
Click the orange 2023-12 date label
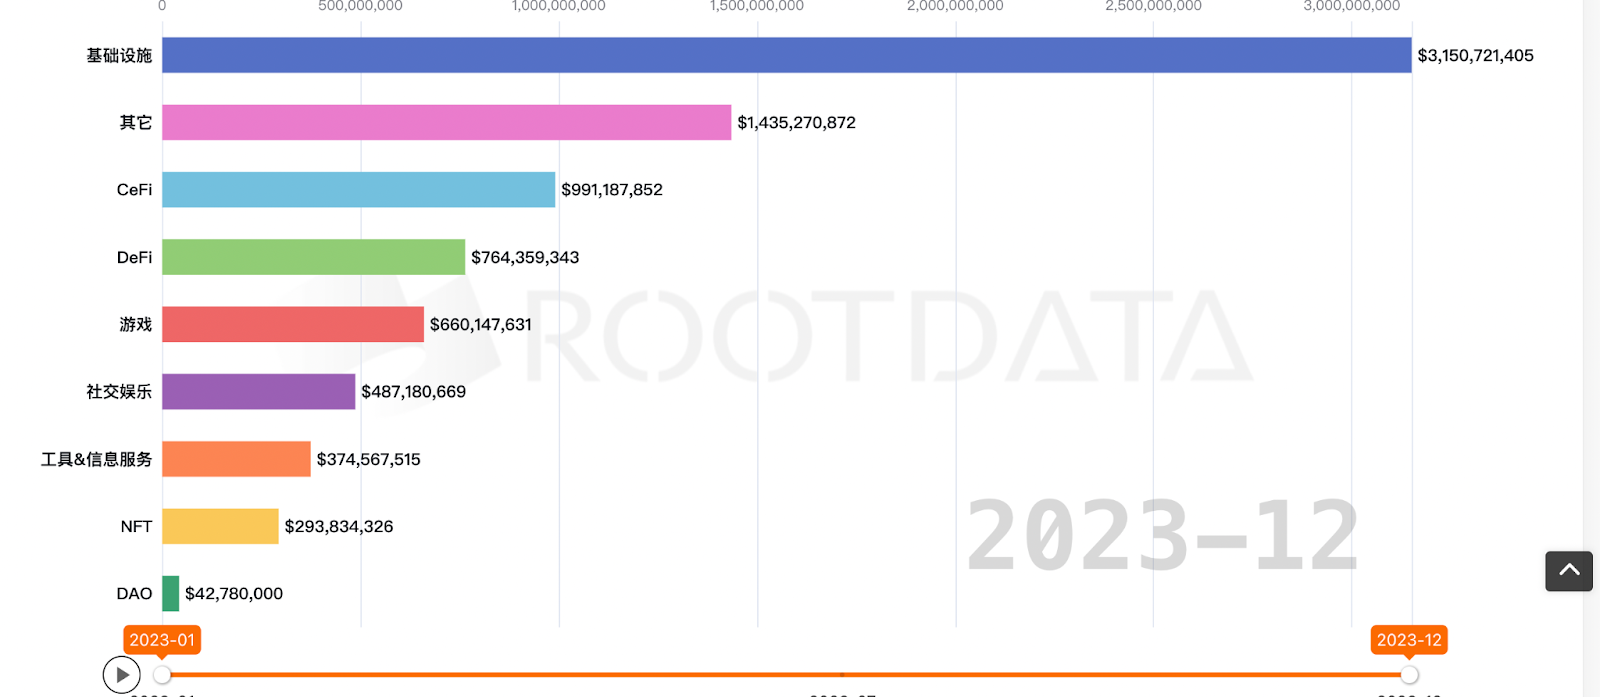1409,640
